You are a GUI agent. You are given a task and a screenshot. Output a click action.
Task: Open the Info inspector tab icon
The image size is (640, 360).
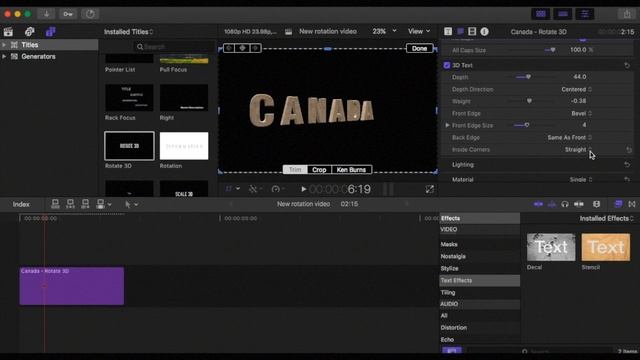click(484, 31)
